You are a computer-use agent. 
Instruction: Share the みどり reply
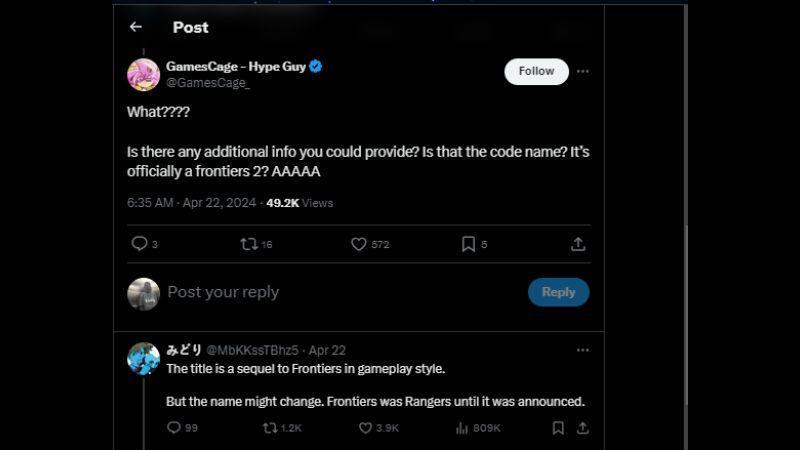coord(583,428)
